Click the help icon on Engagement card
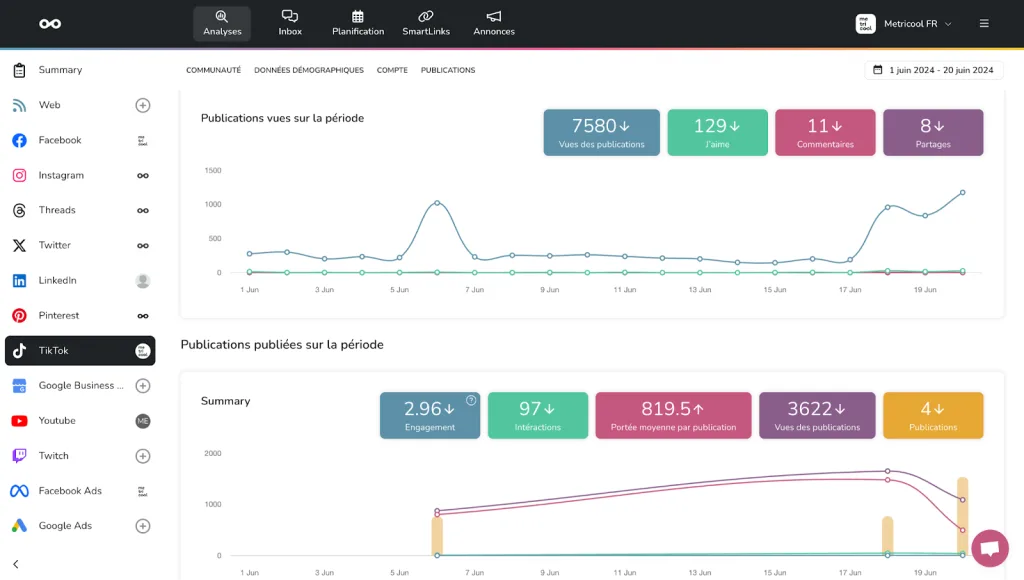The height and width of the screenshot is (580, 1024). [x=471, y=400]
